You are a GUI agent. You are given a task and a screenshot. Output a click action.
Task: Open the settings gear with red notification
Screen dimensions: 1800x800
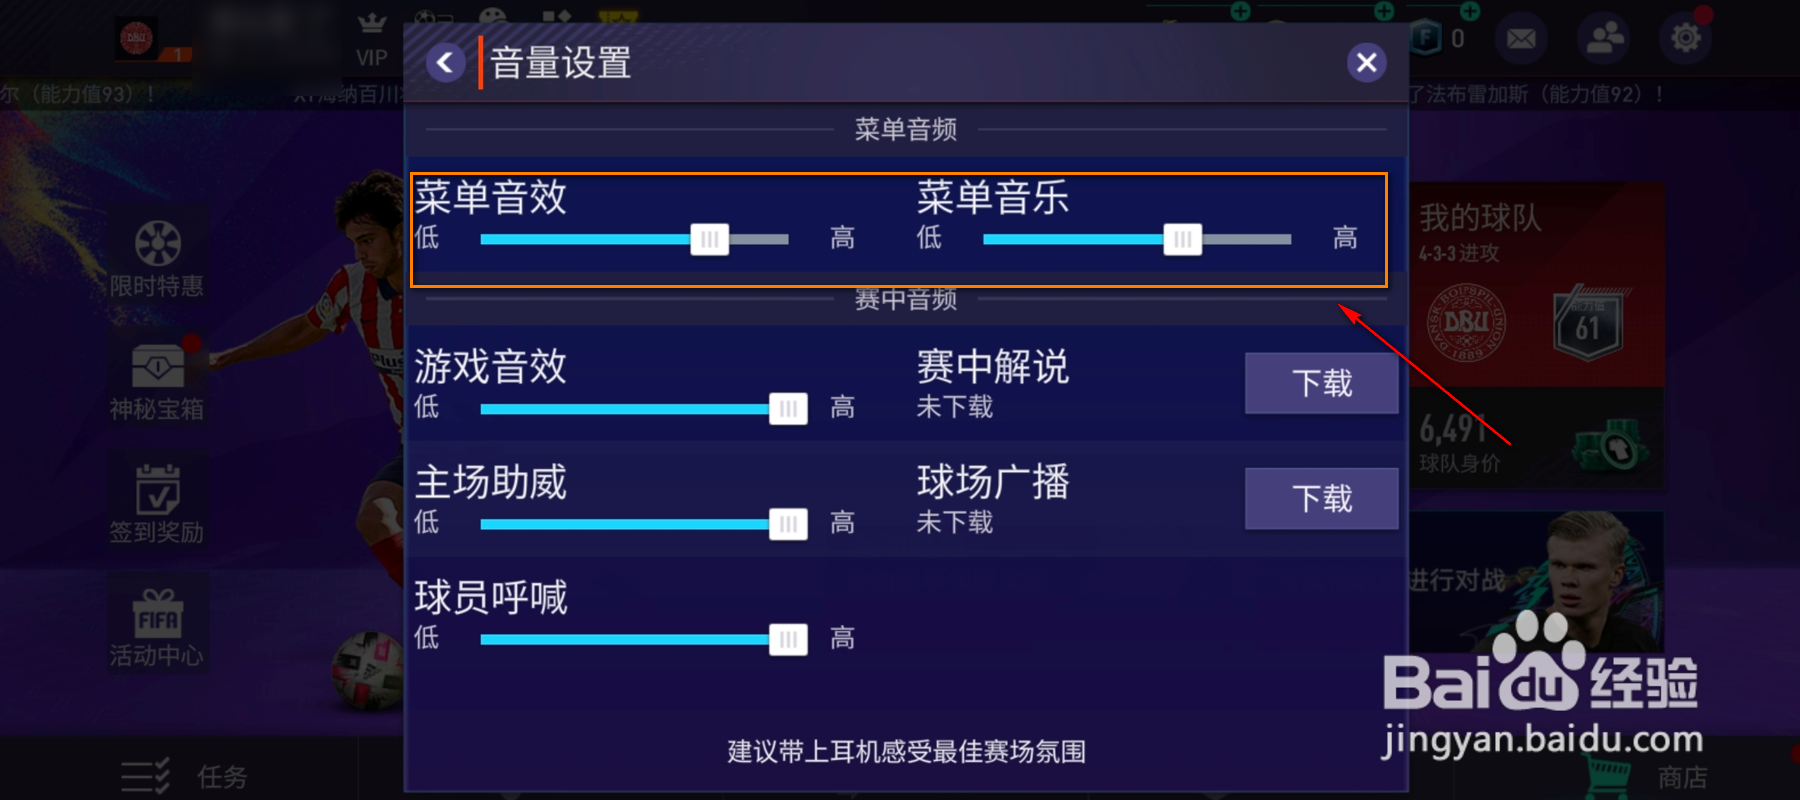pyautogui.click(x=1686, y=38)
